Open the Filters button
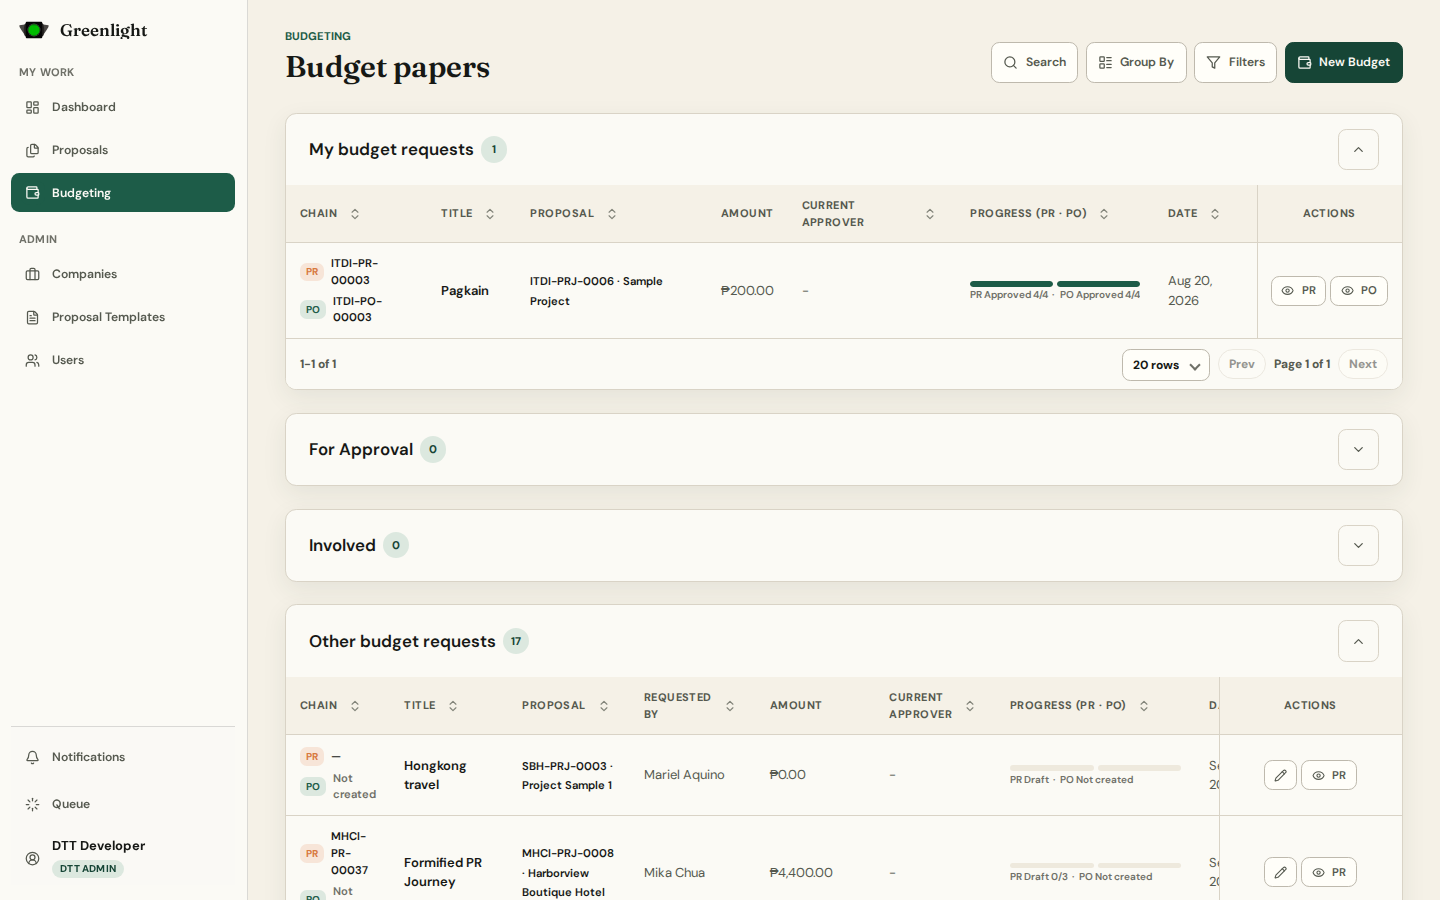Viewport: 1440px width, 900px height. [1235, 62]
